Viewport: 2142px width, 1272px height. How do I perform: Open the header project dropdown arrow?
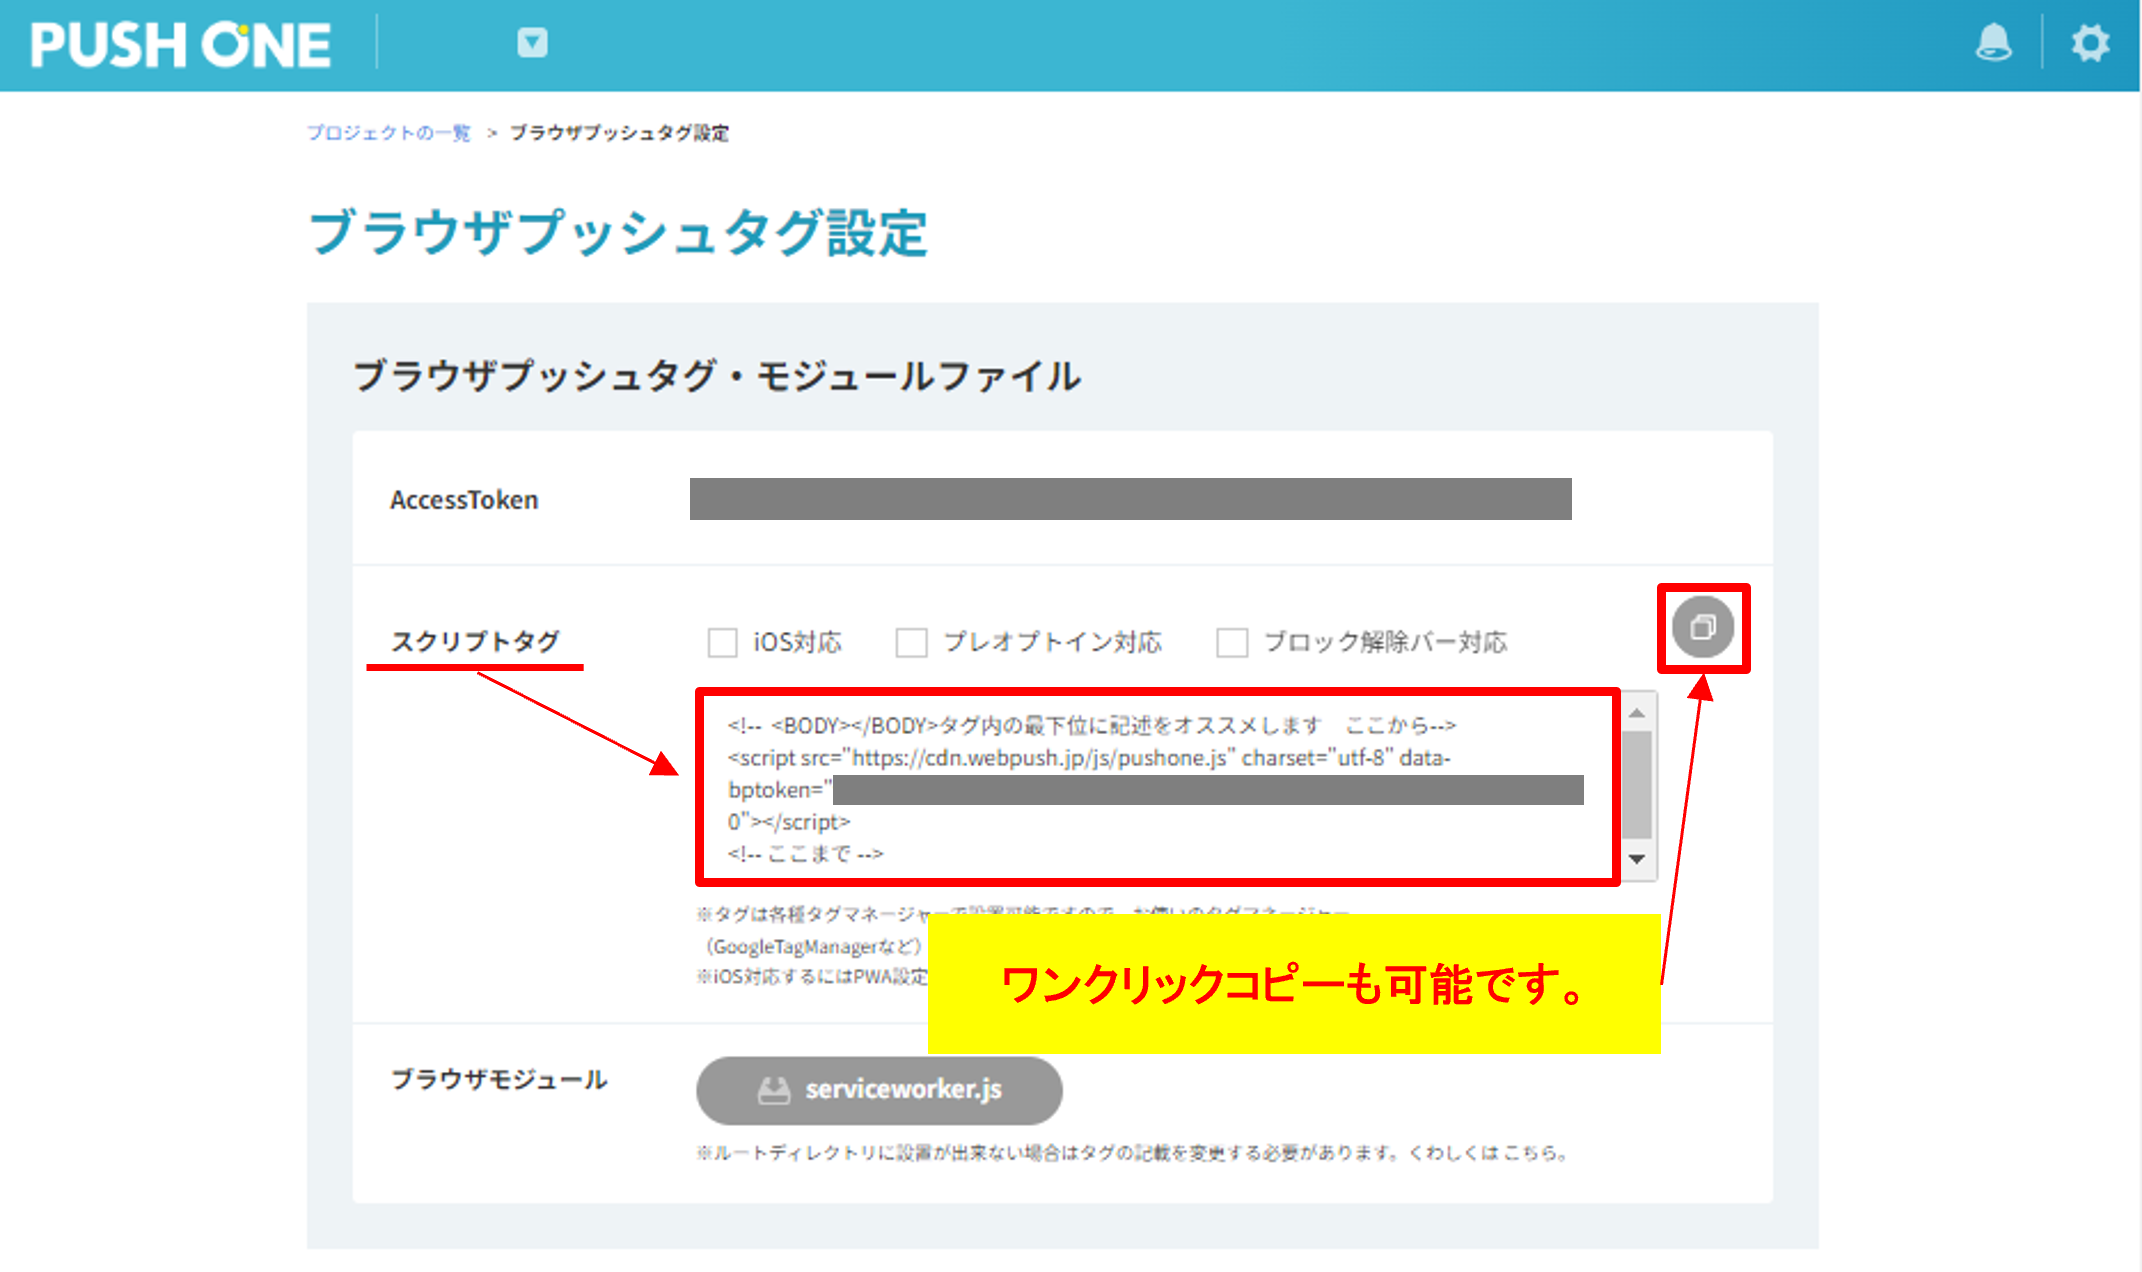(532, 43)
